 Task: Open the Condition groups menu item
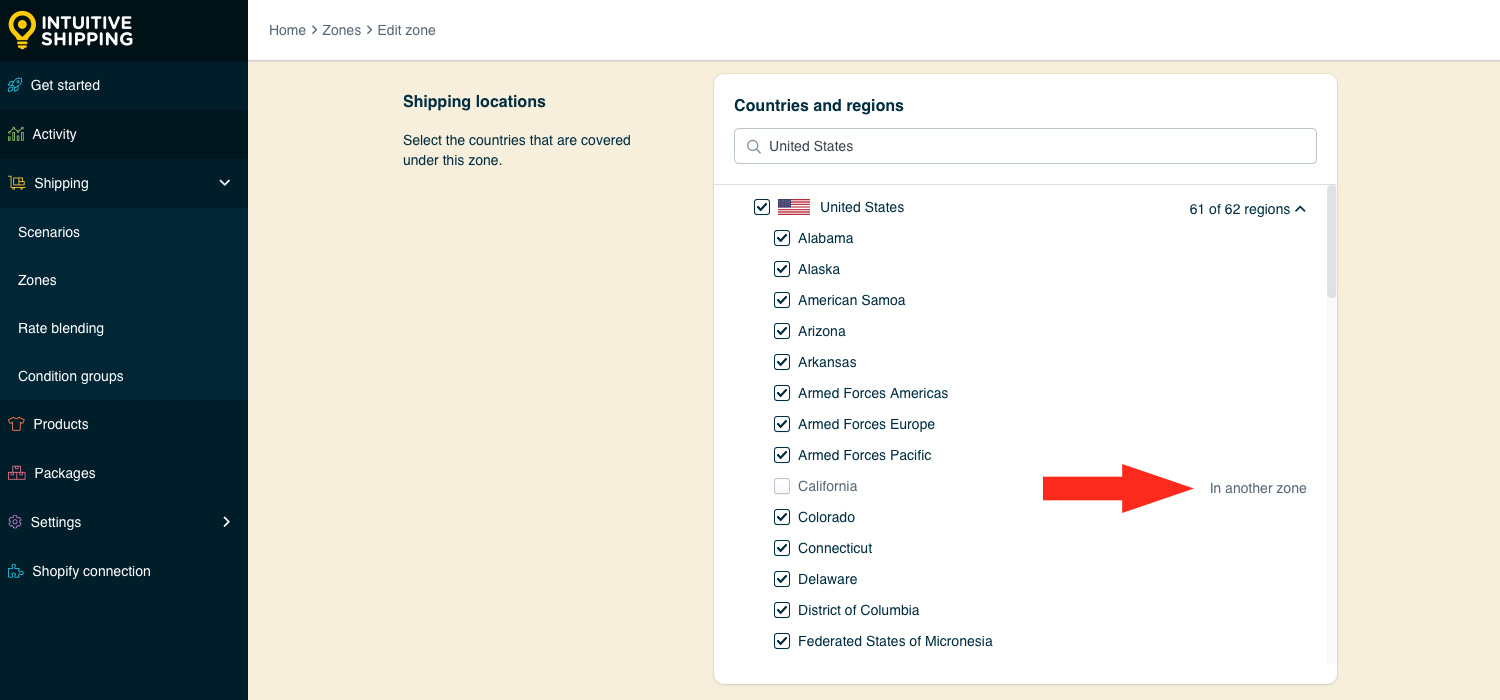(x=71, y=376)
